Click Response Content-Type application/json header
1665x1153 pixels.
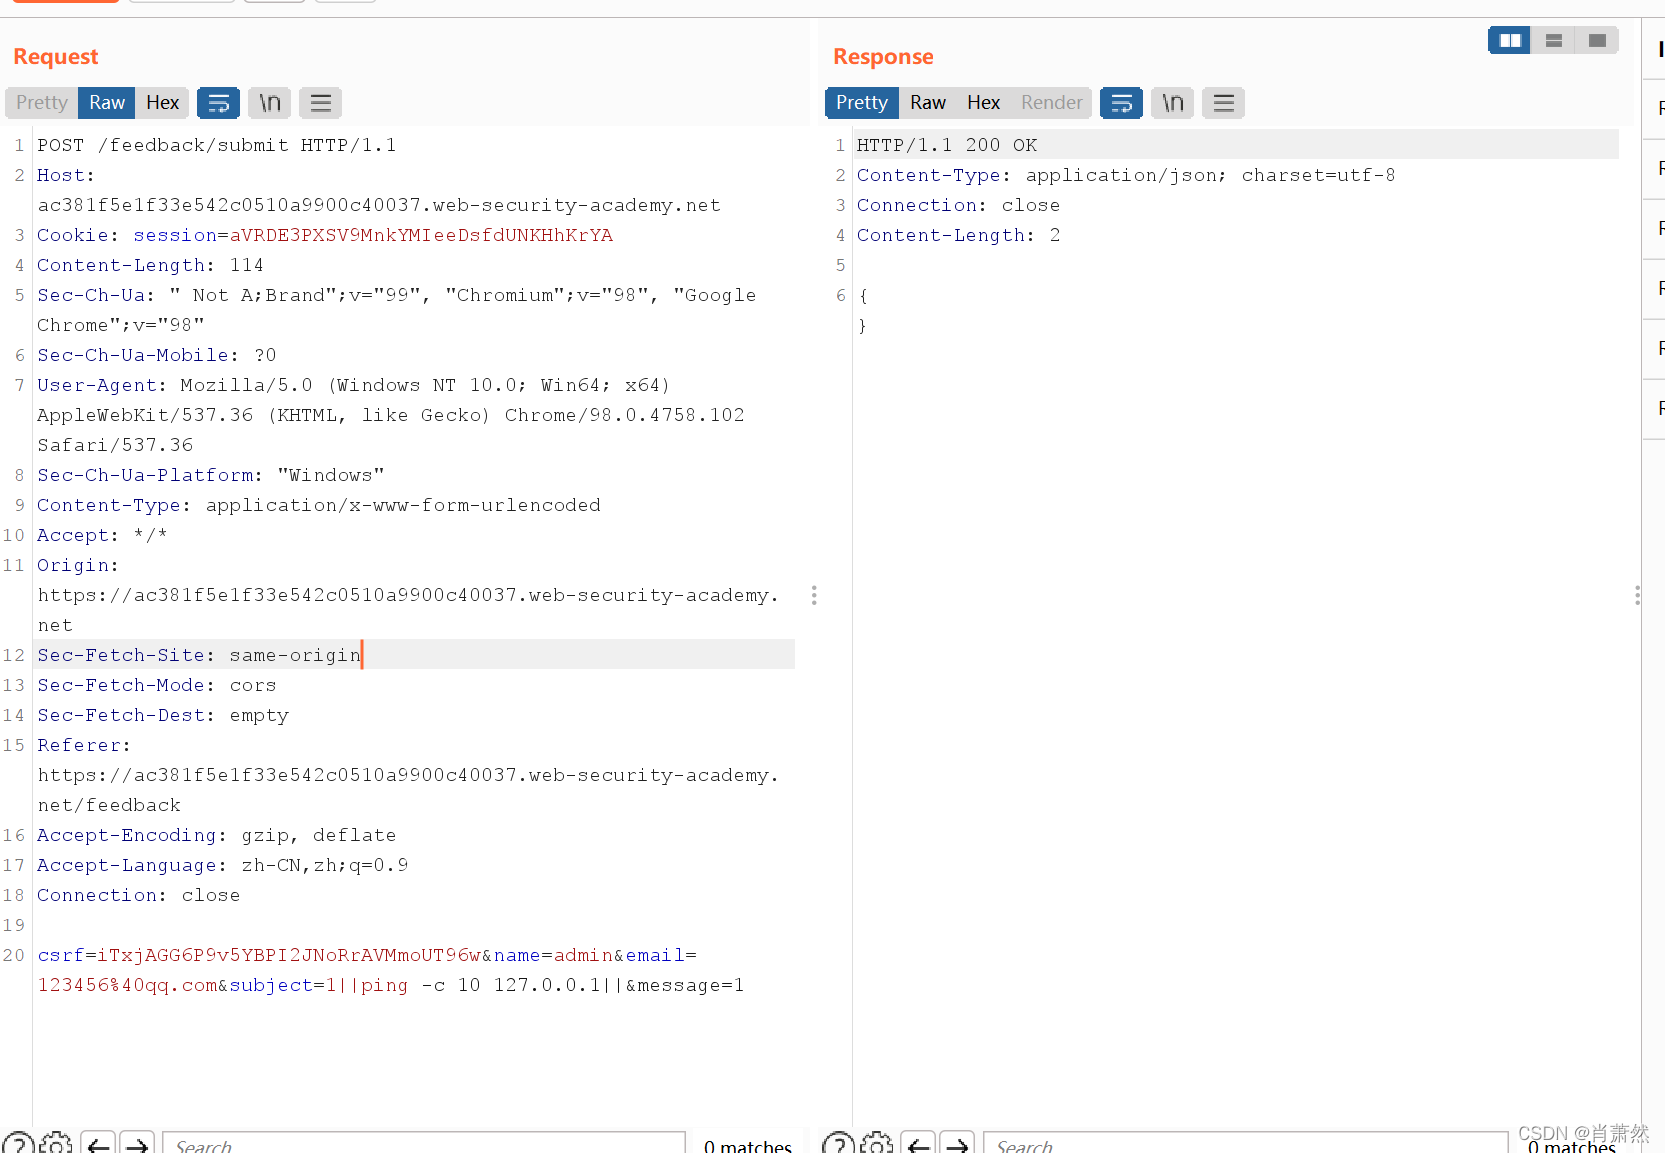pos(1126,175)
